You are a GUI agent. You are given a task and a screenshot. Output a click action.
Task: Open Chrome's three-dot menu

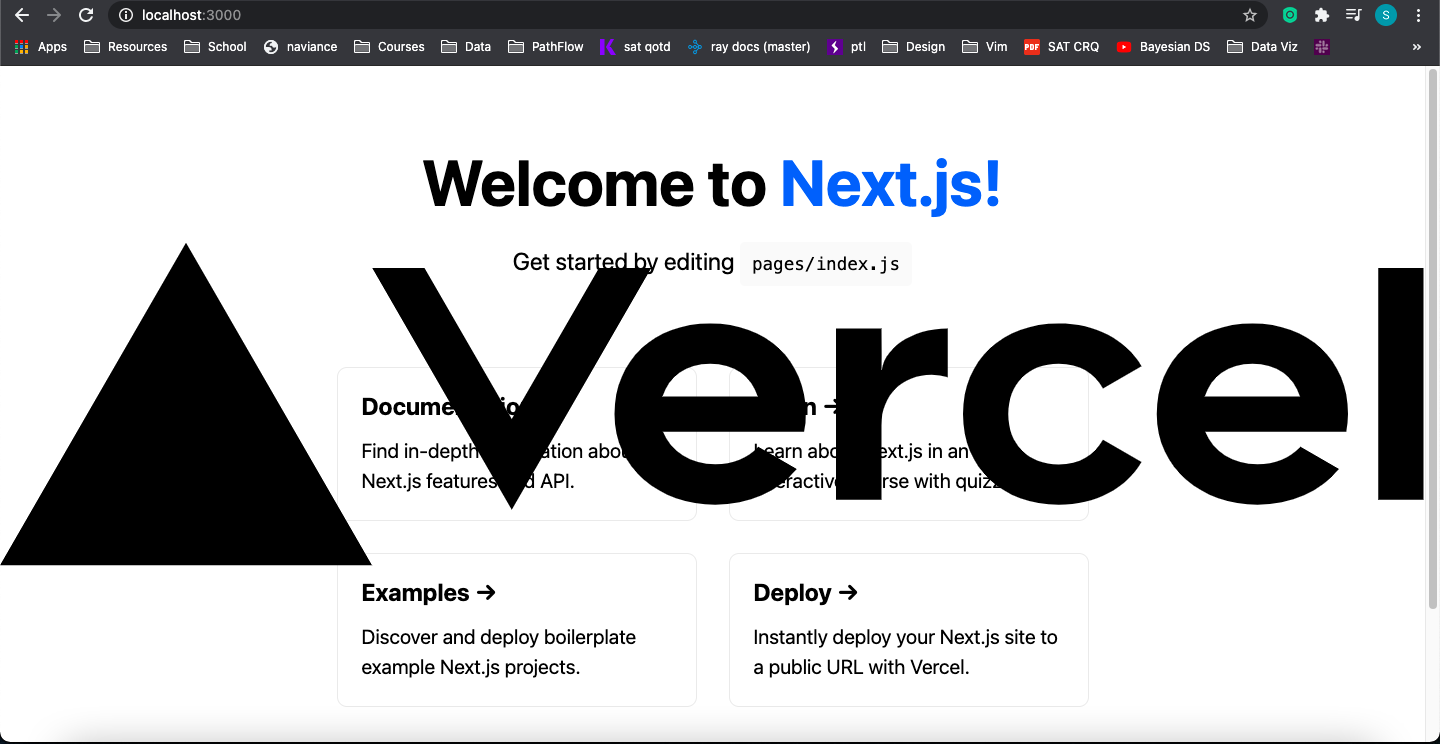coord(1419,15)
